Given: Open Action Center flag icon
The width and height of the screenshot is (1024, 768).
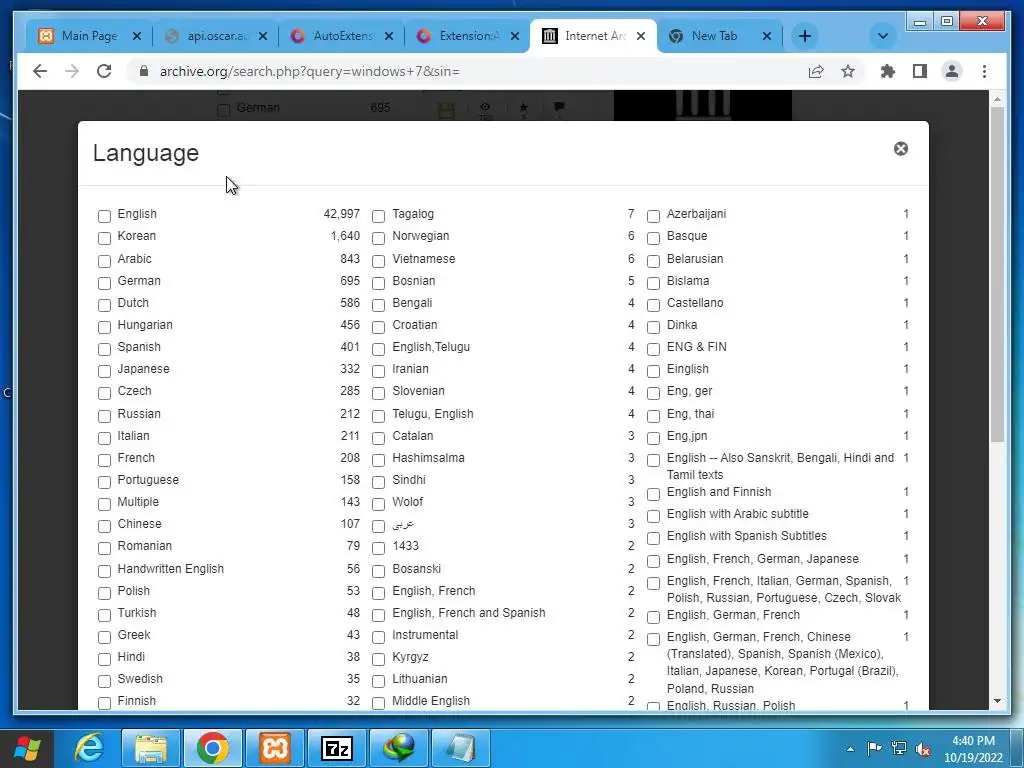Looking at the screenshot, I should click(874, 749).
